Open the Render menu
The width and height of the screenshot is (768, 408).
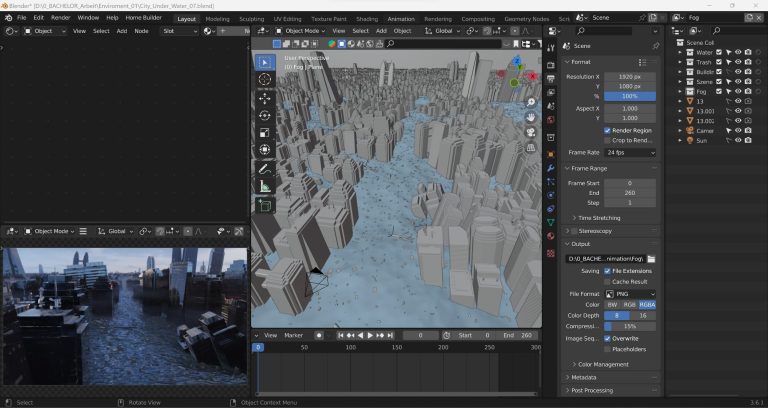point(61,18)
